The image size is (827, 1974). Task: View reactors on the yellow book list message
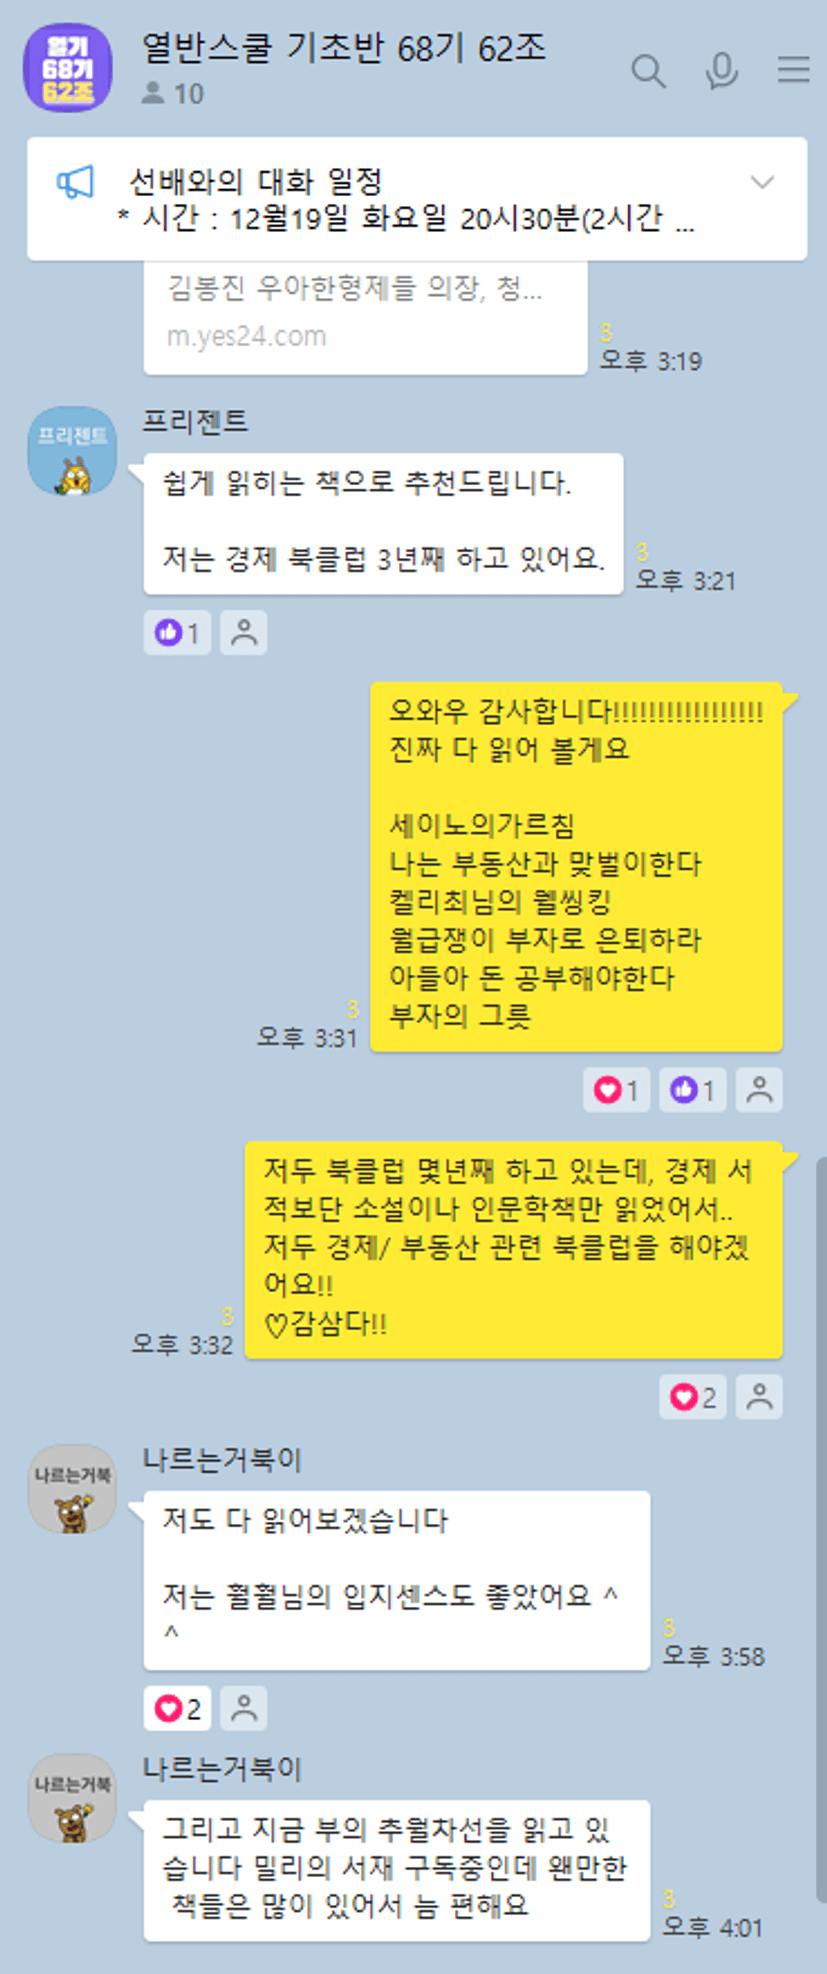click(x=760, y=1090)
